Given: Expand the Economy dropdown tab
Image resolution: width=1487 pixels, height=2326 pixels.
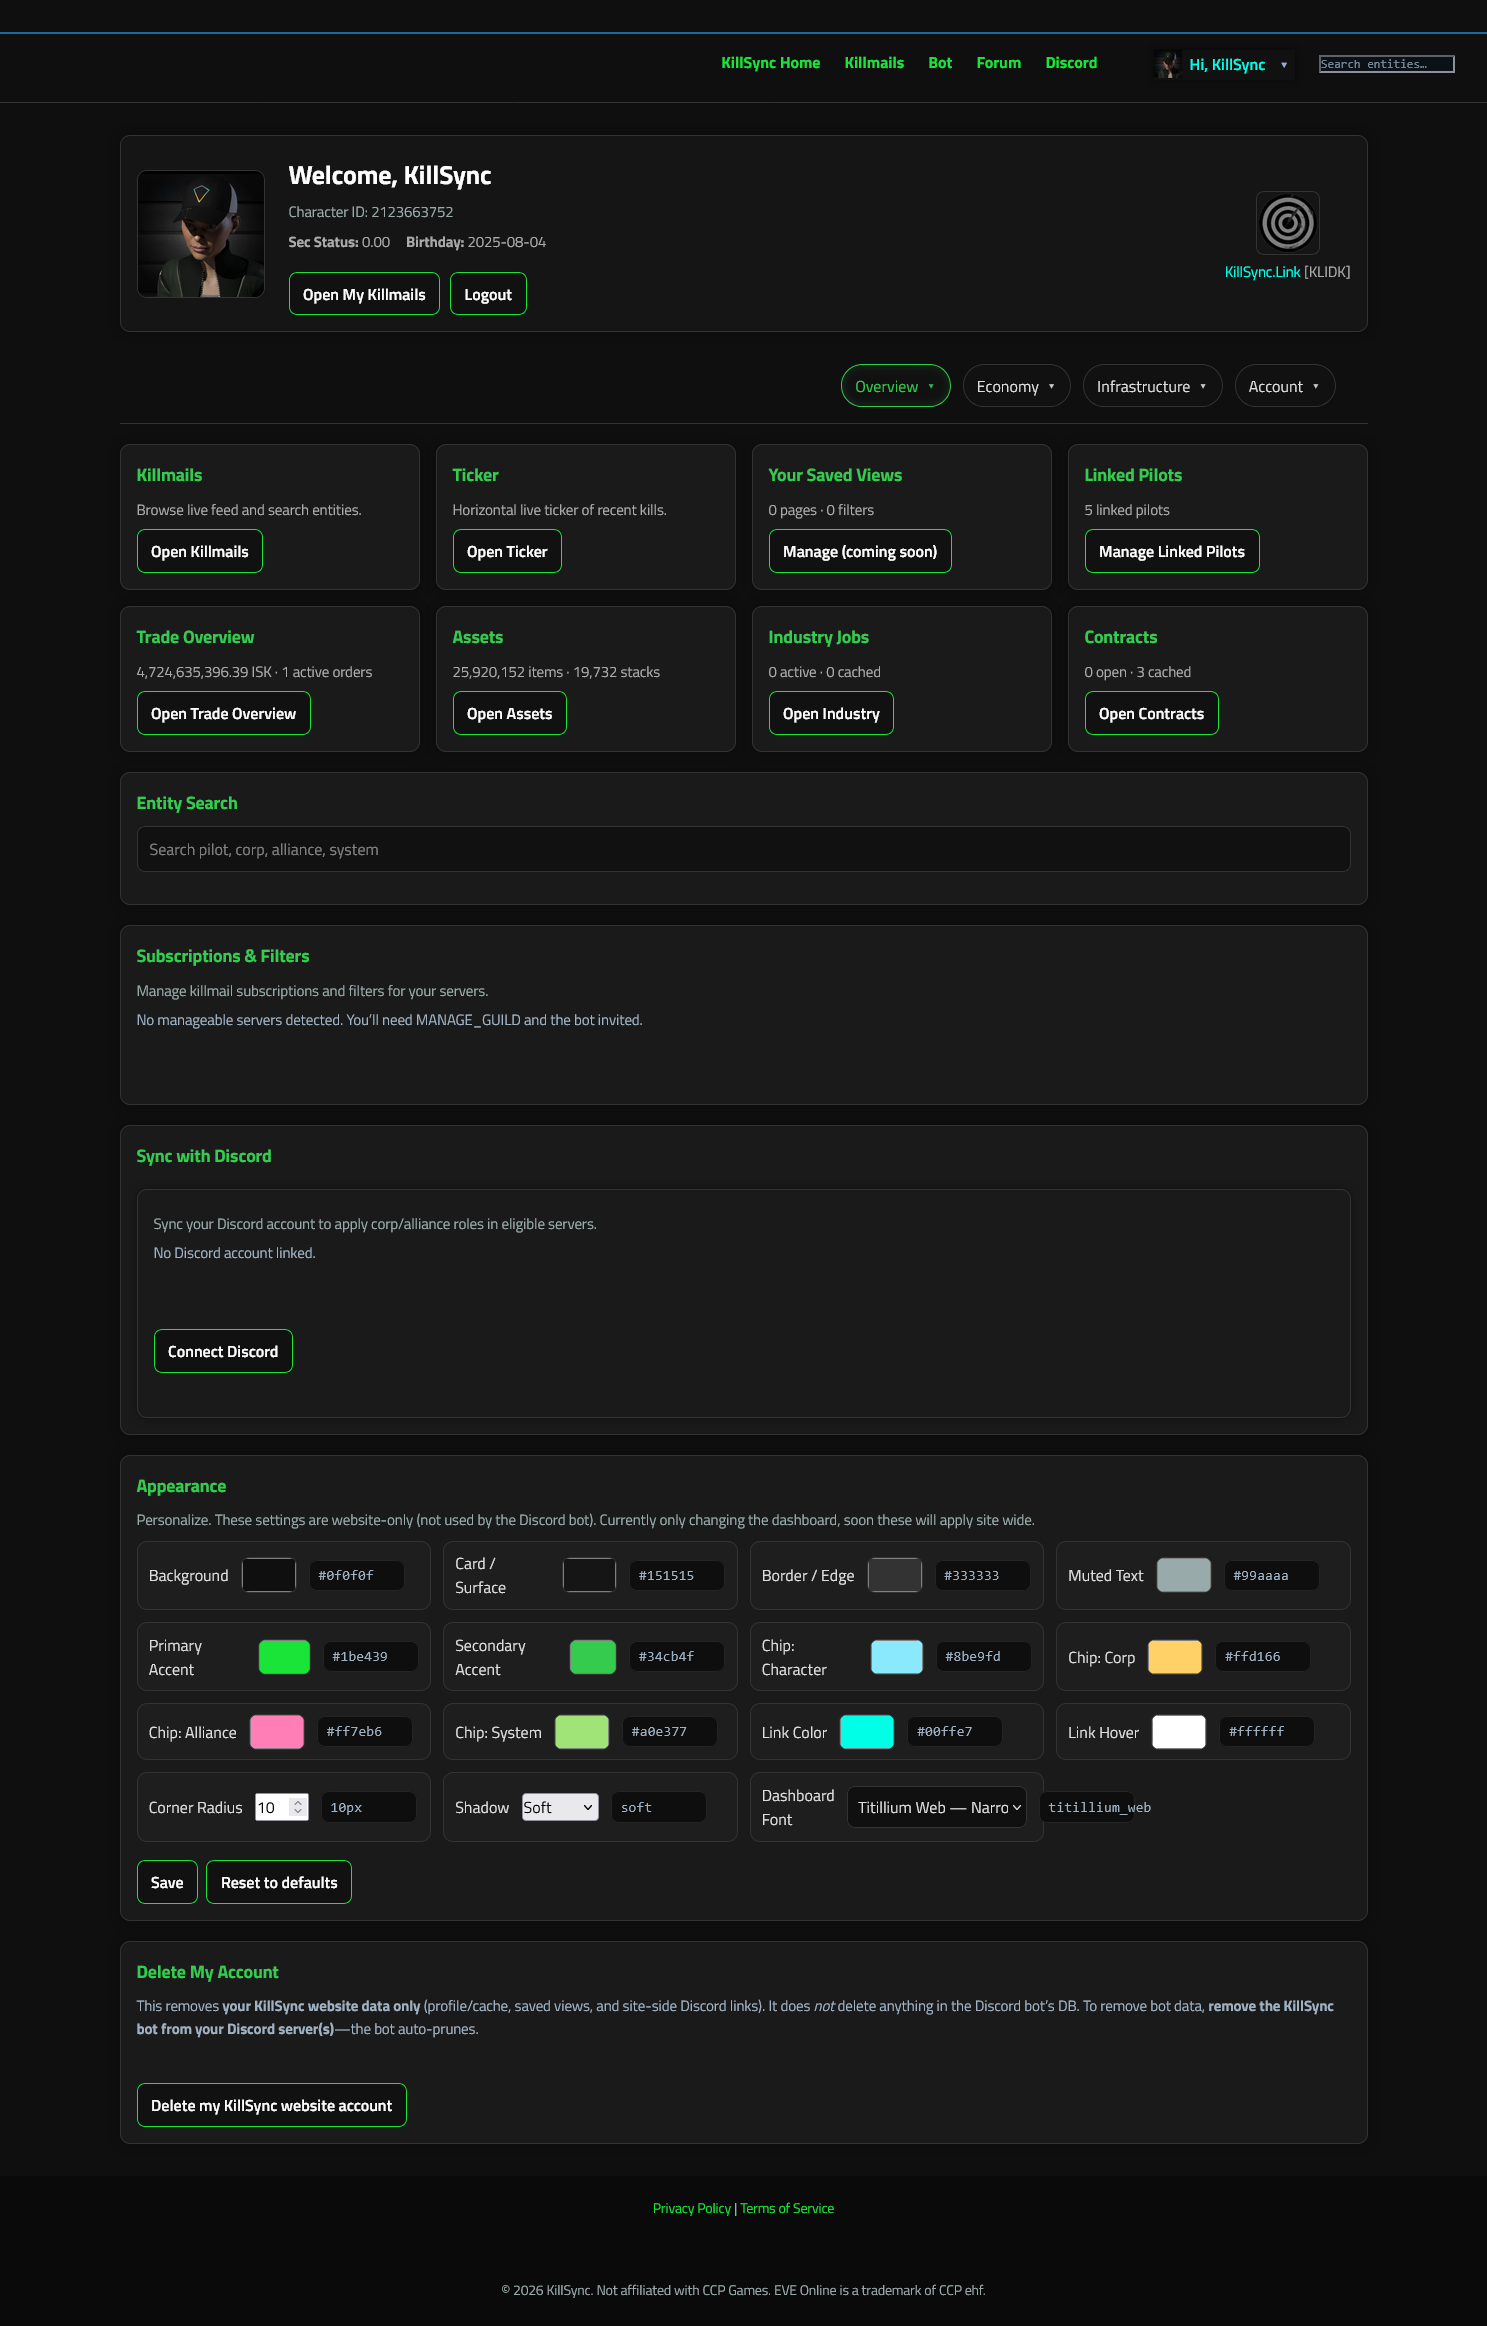Looking at the screenshot, I should 1016,386.
